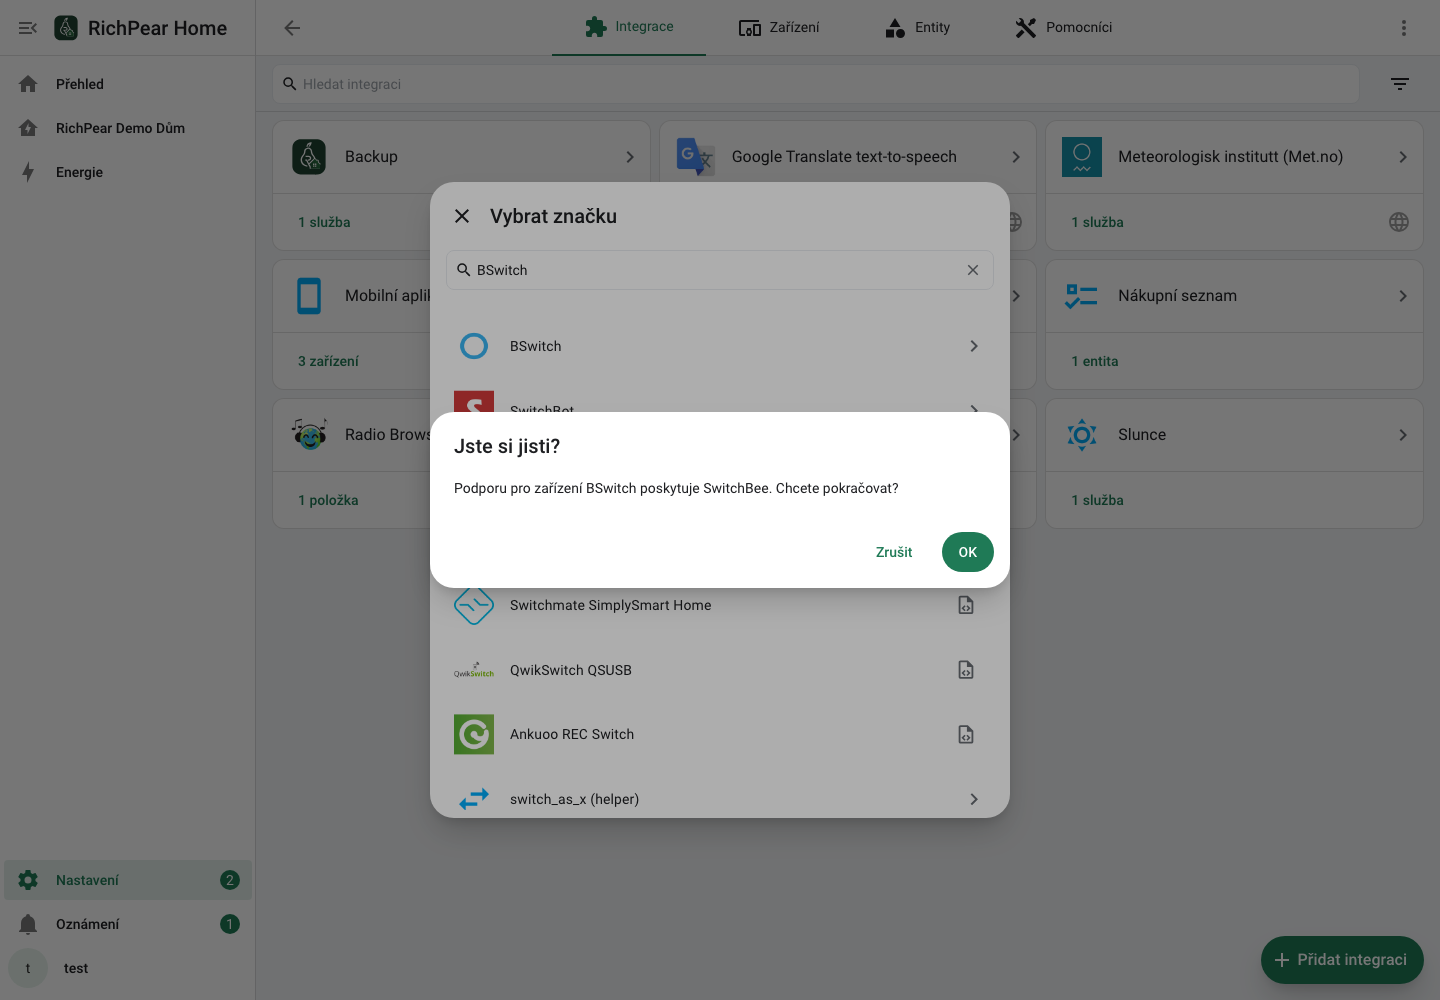Click the Nákupní seznam title
The height and width of the screenshot is (1000, 1440).
pos(1177,296)
